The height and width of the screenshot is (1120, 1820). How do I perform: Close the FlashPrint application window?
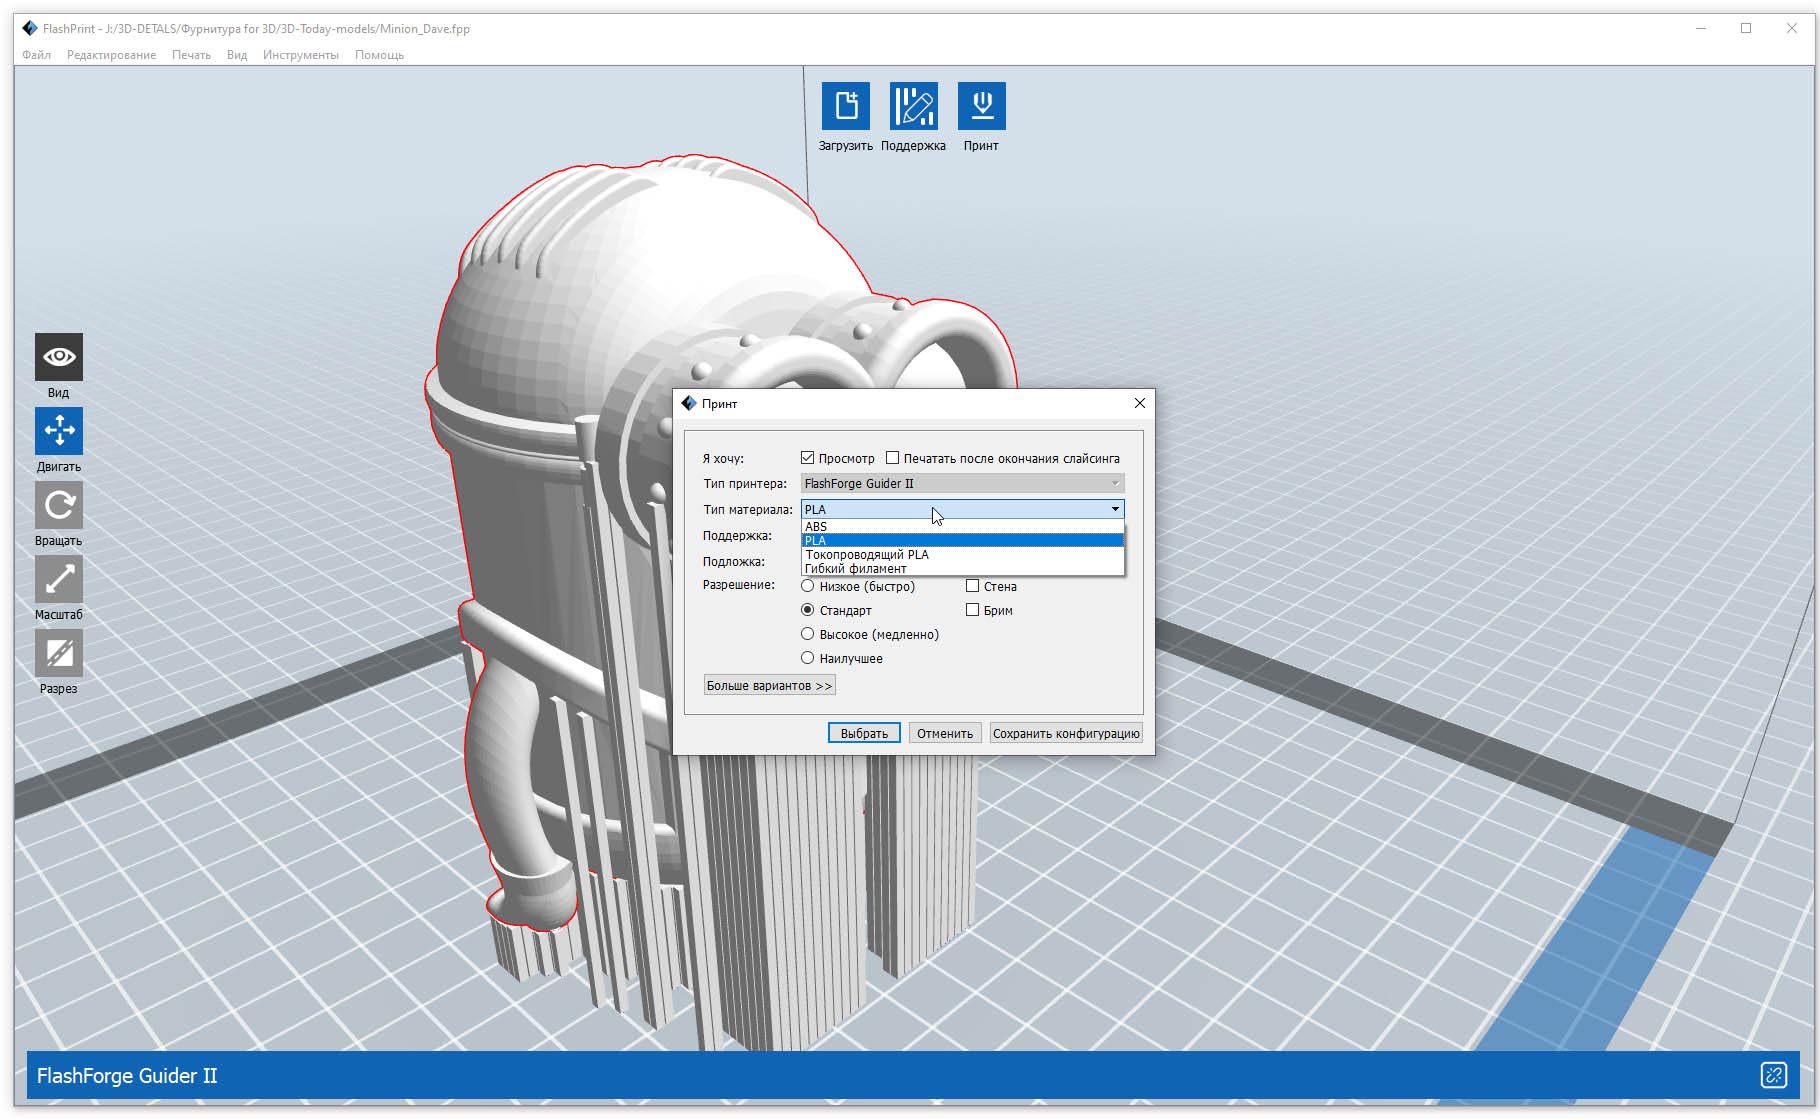coord(1792,28)
